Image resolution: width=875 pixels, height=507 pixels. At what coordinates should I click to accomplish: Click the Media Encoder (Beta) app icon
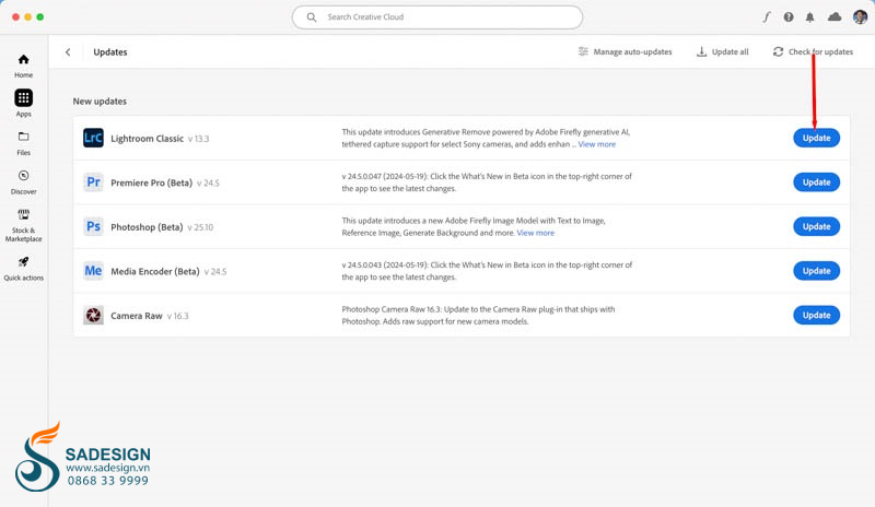(x=93, y=271)
